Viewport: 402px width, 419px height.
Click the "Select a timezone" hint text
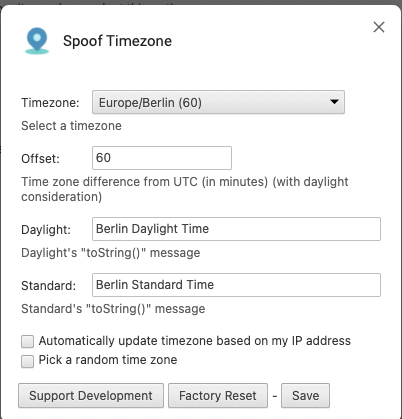pyautogui.click(x=71, y=126)
